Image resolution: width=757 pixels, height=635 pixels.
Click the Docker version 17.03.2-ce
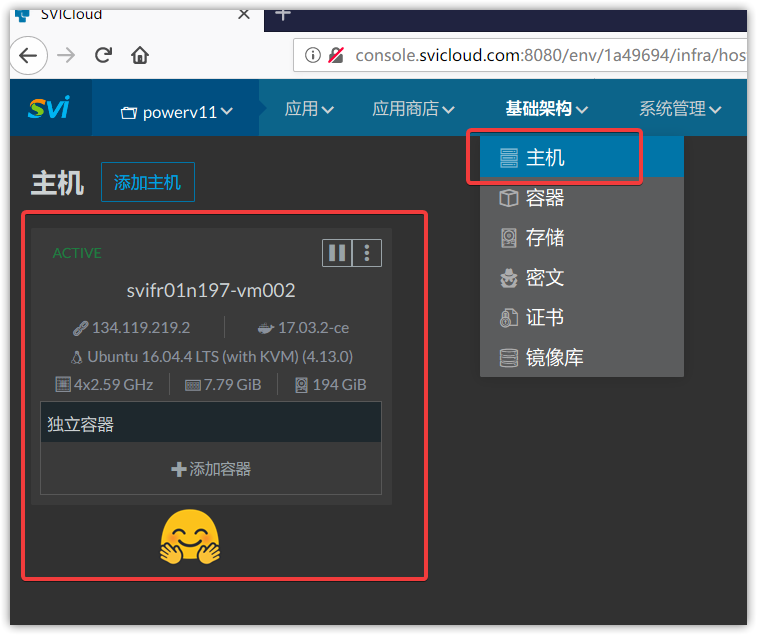click(x=313, y=328)
